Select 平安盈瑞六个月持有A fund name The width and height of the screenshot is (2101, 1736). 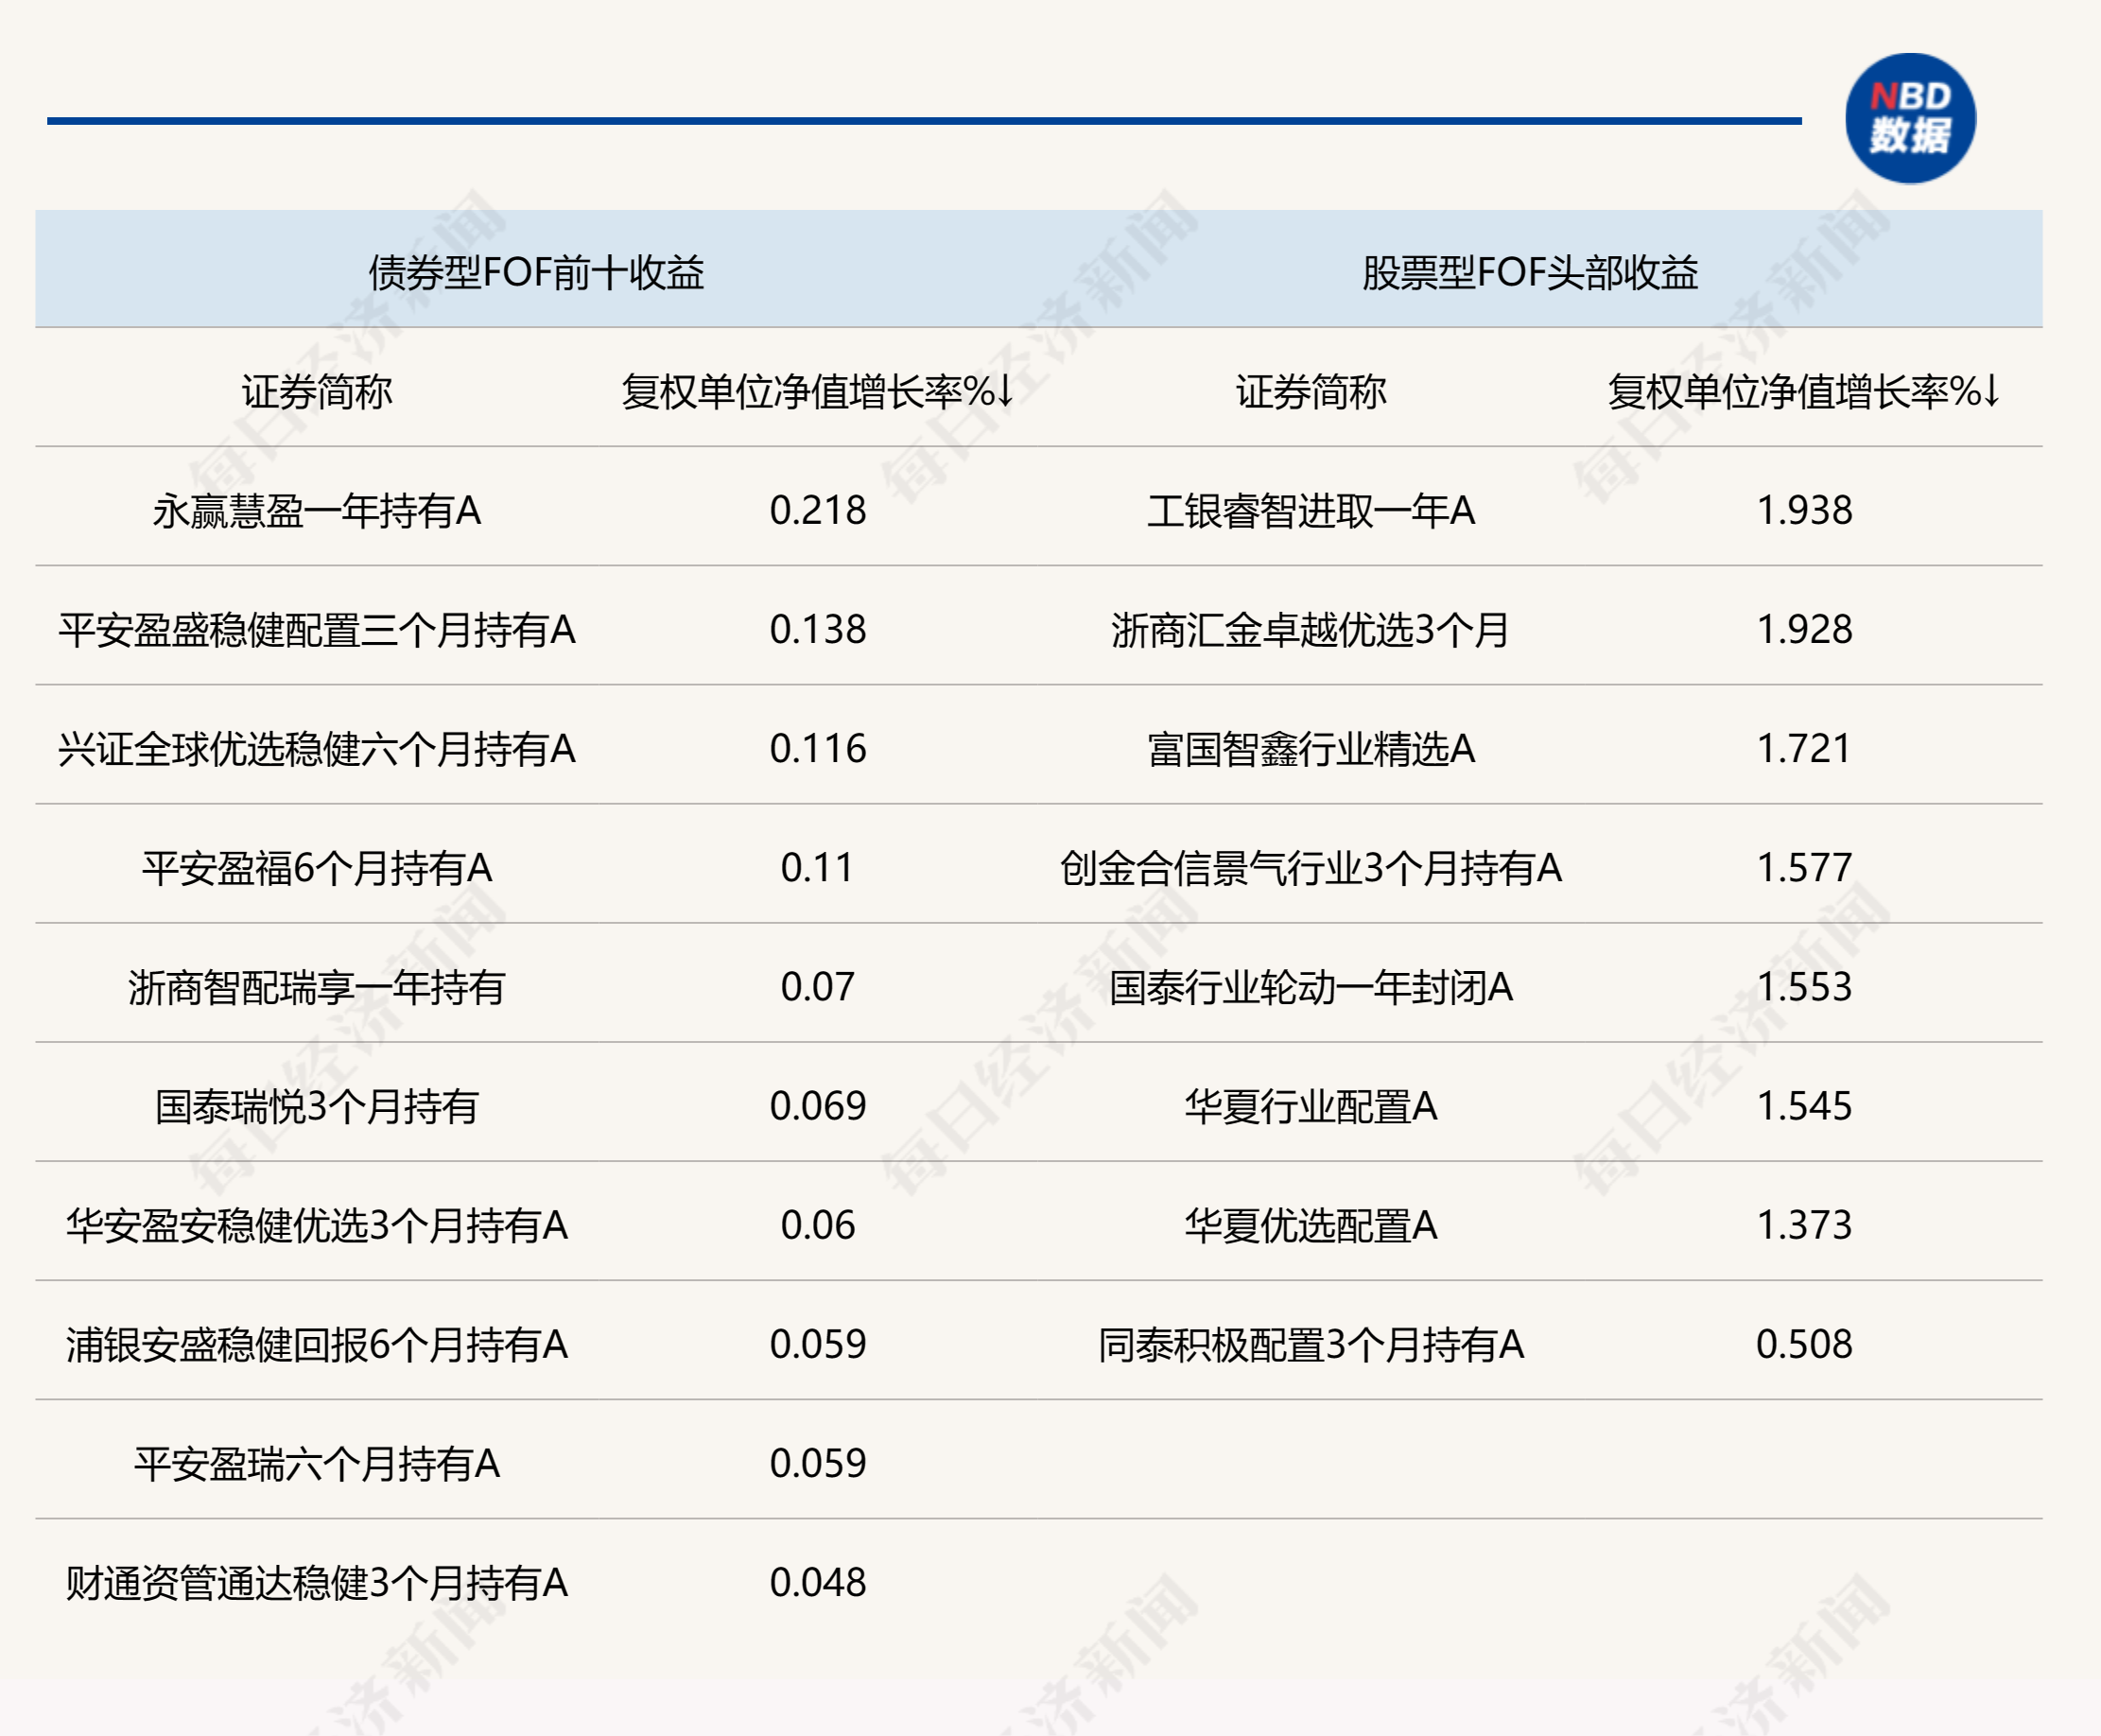(317, 1462)
